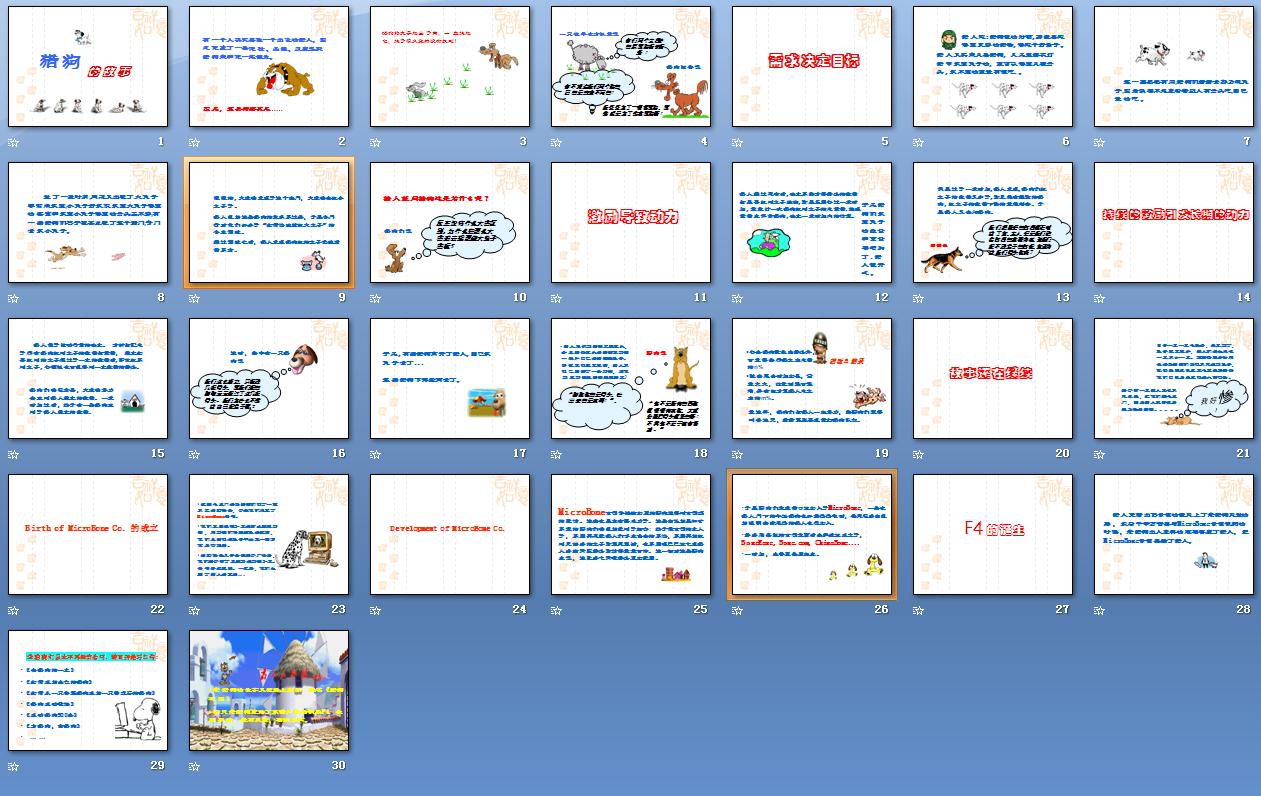Screen dimensions: 1261x796
Task: Preview slide 20 using its star icon
Action: coord(918,455)
